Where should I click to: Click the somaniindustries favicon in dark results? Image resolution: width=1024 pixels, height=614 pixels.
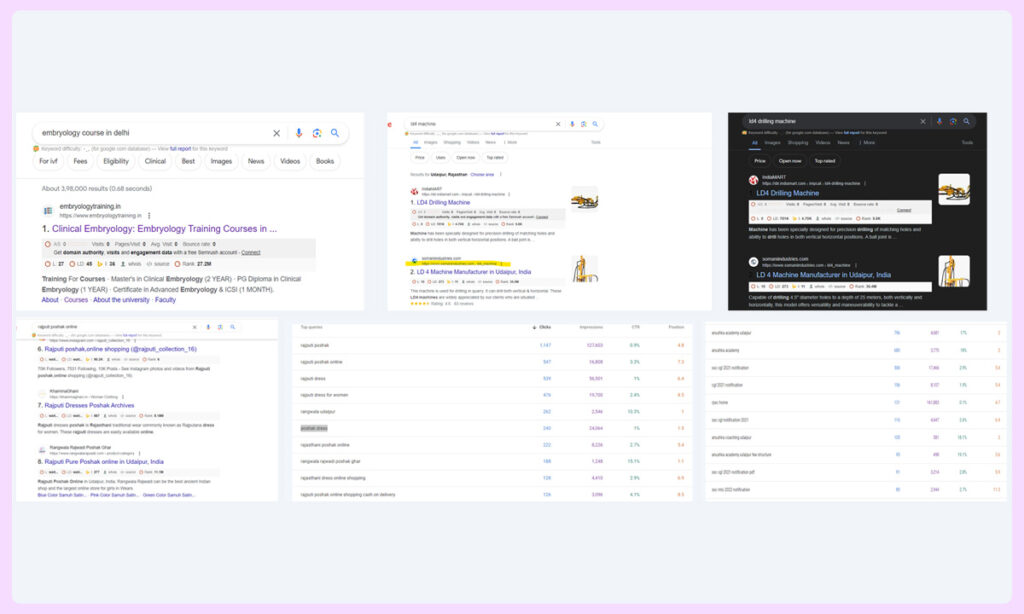click(754, 262)
